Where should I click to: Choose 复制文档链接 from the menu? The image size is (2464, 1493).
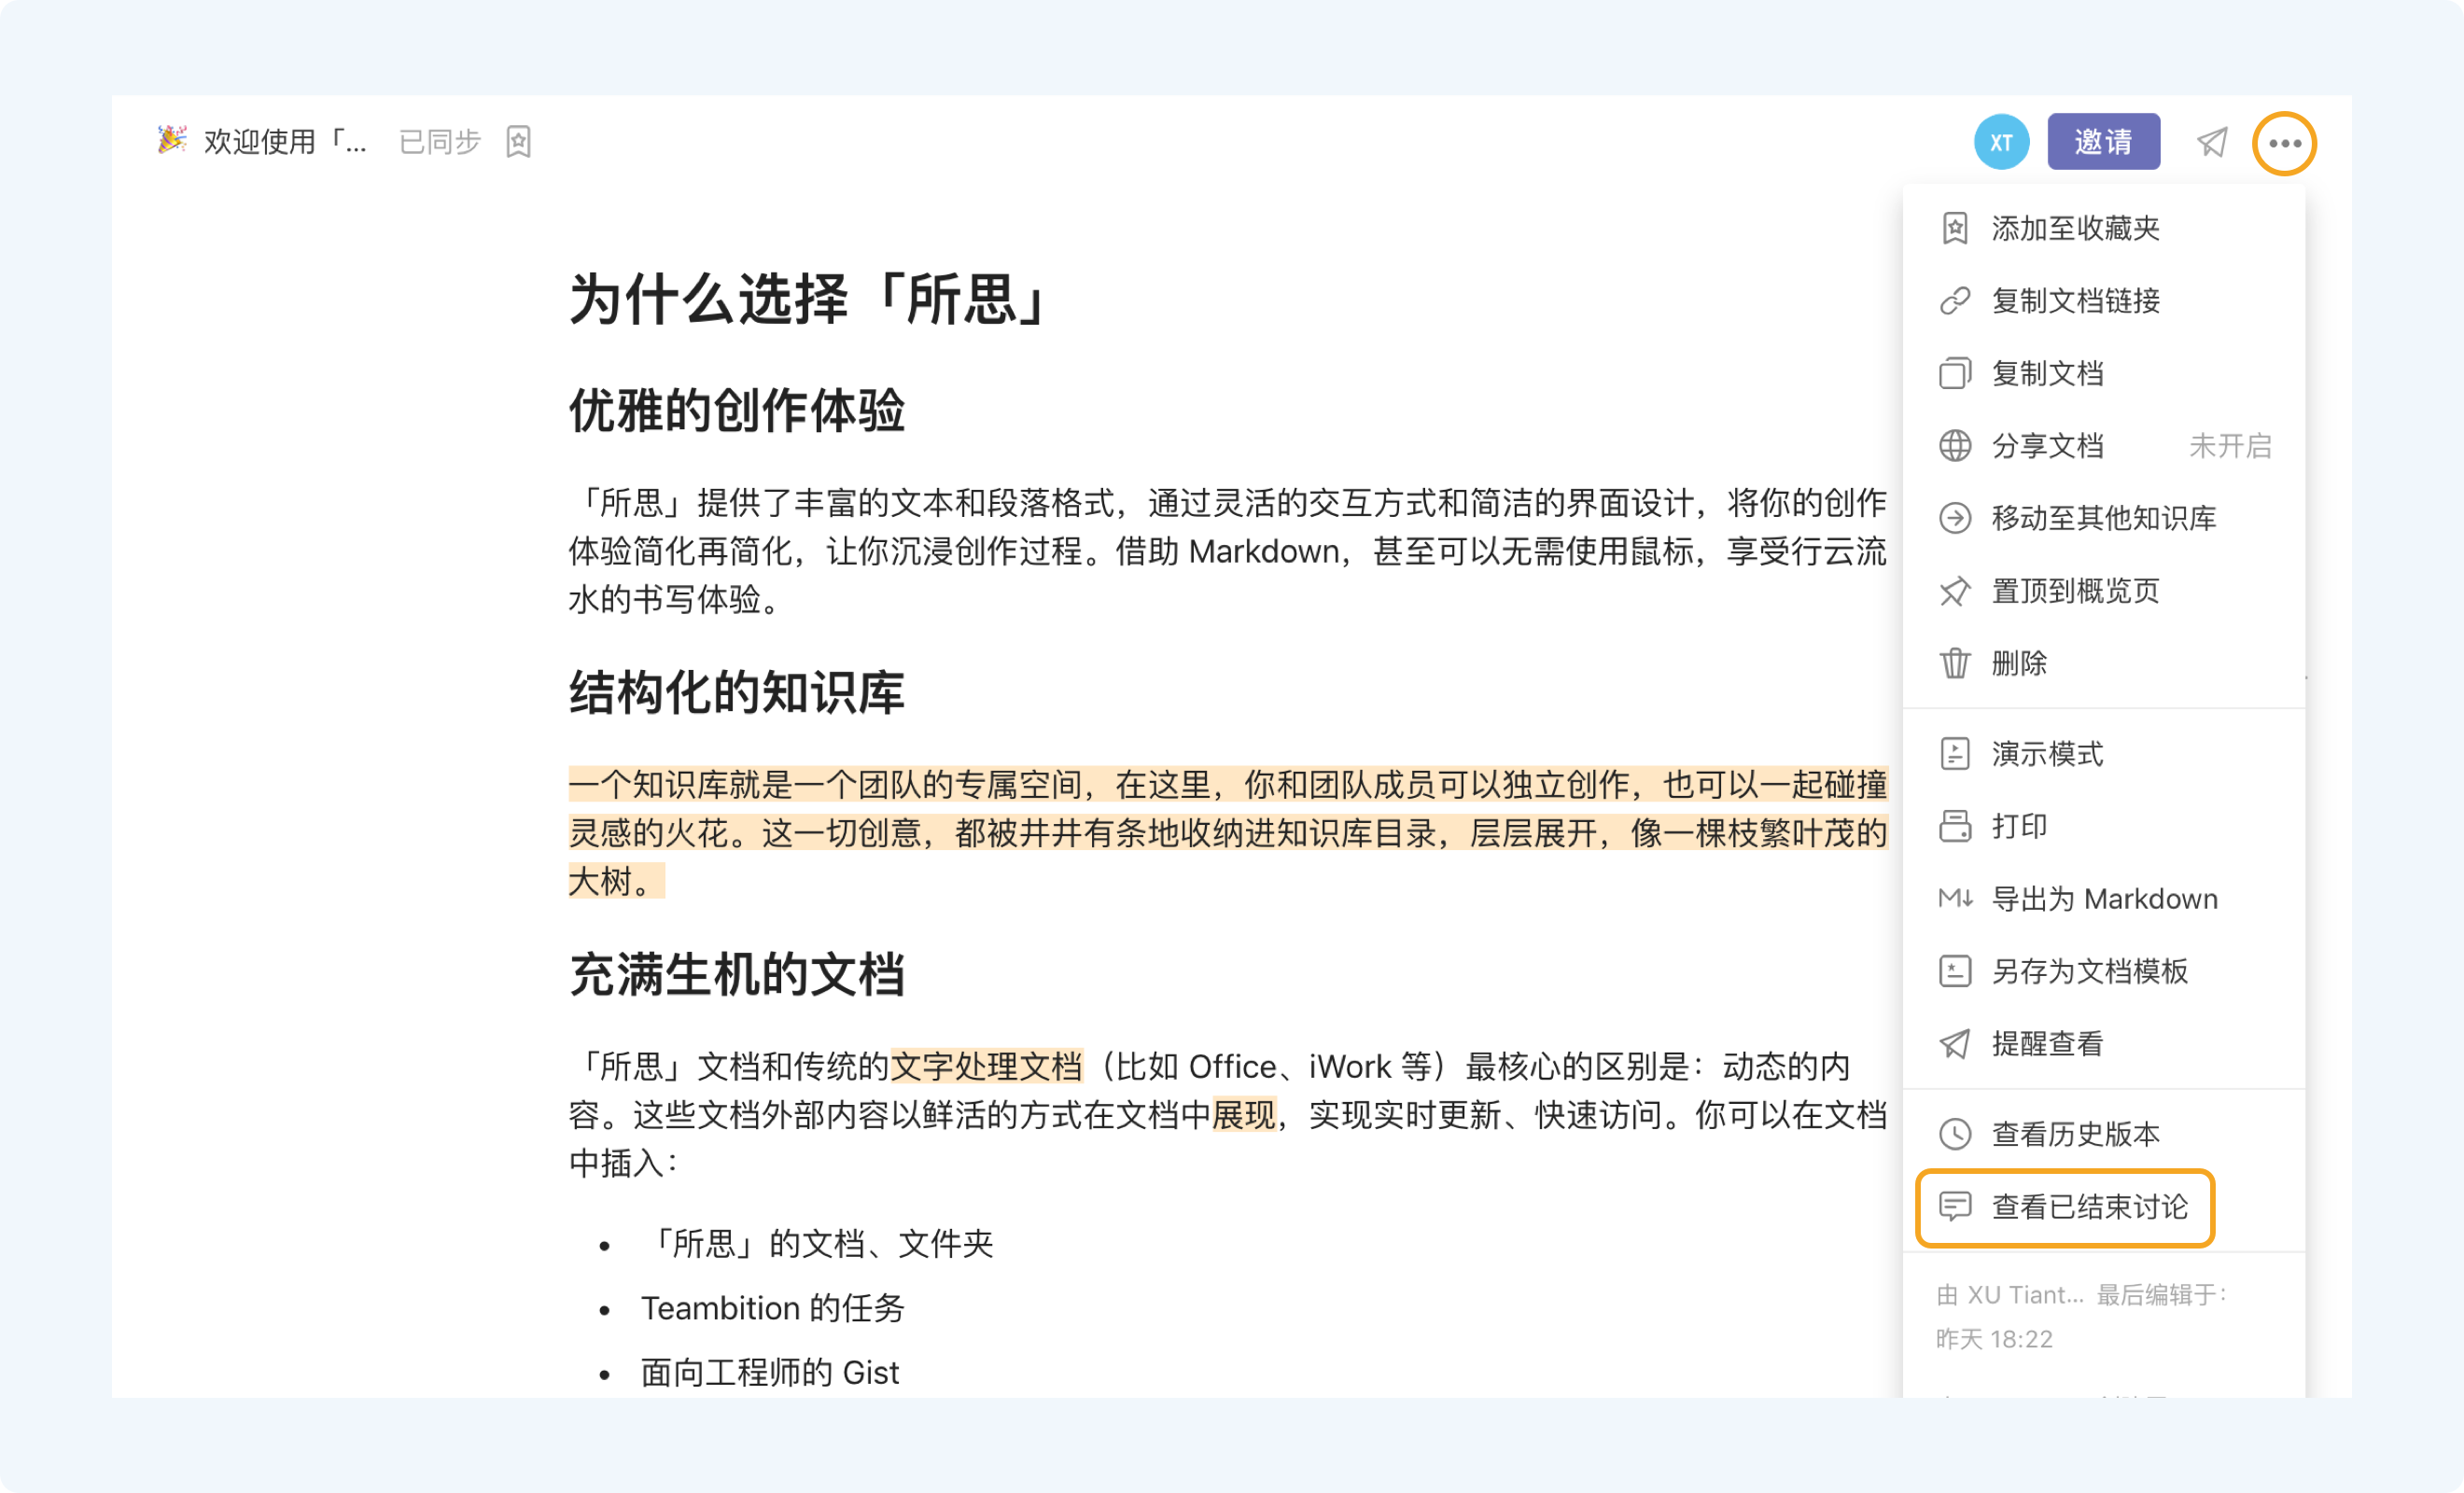point(2104,301)
